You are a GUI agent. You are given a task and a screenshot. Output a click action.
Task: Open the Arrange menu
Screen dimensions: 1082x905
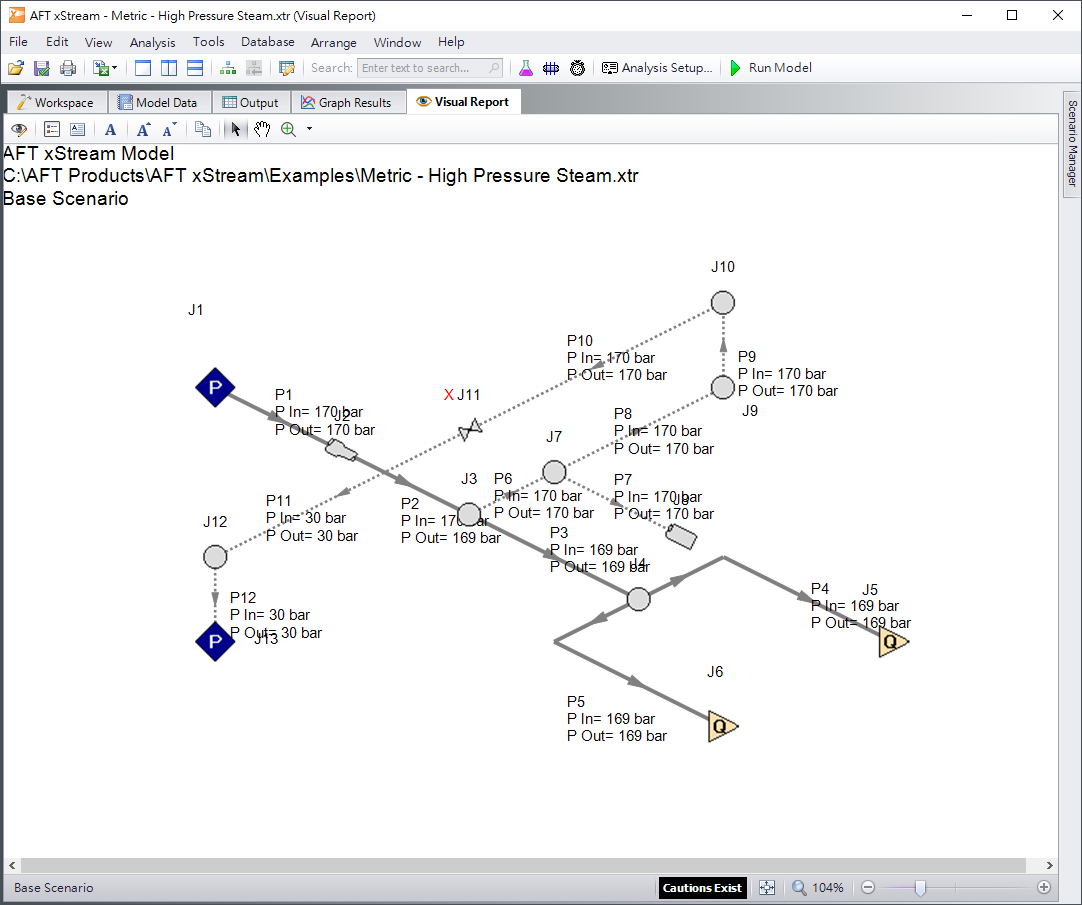click(333, 42)
